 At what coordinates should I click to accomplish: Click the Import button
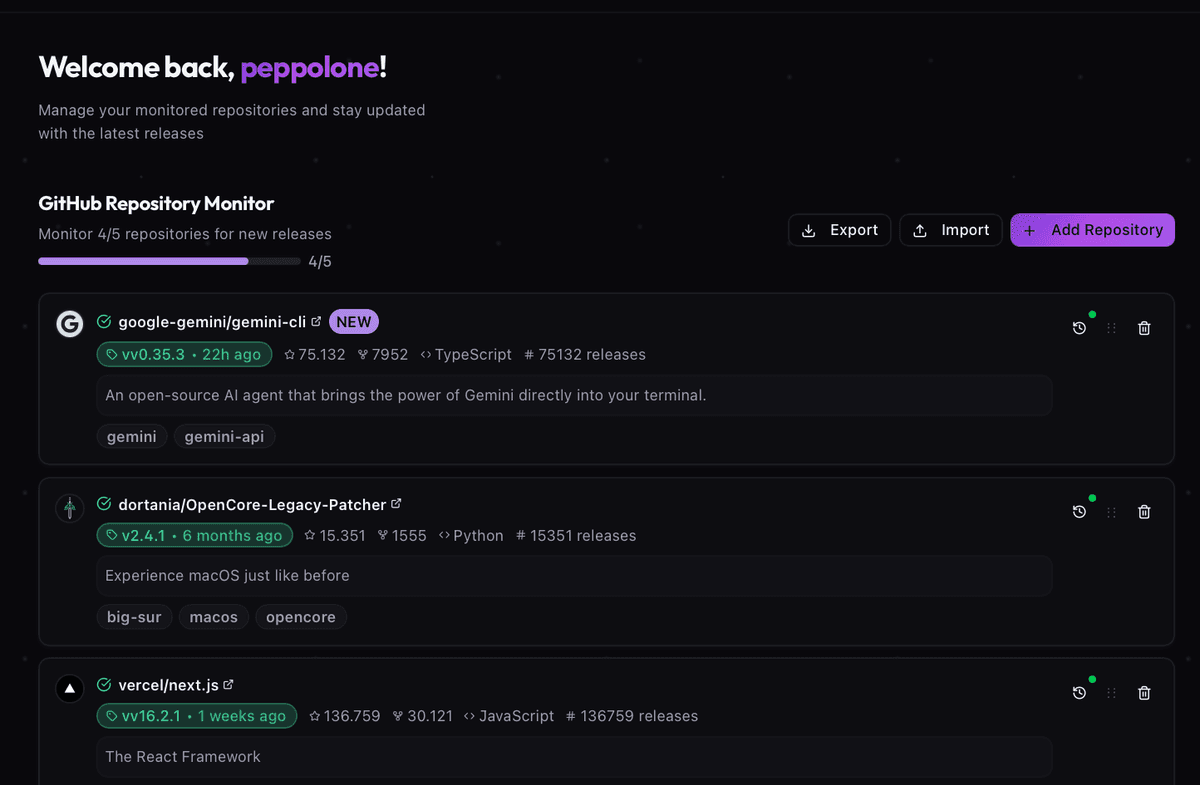tap(950, 229)
